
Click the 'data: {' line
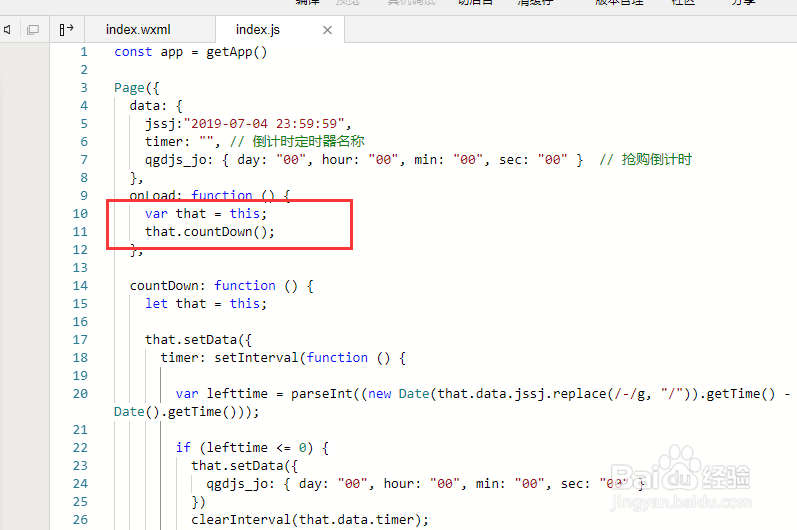[156, 106]
